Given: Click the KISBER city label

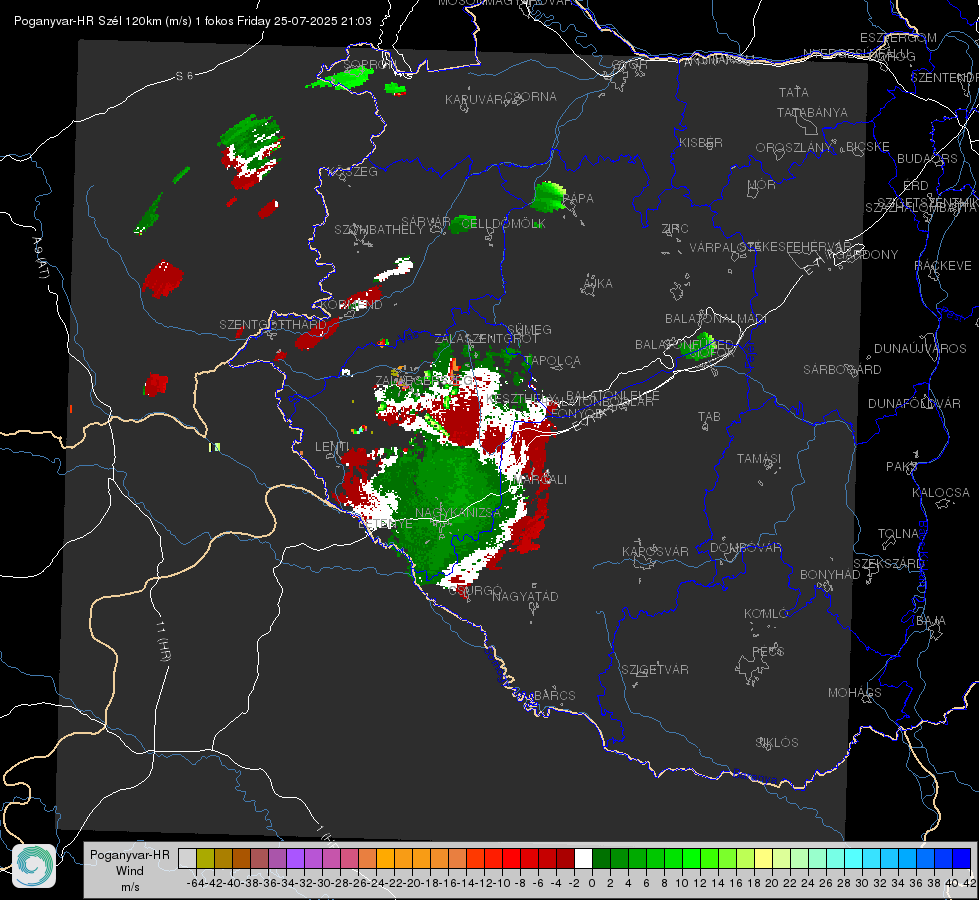Looking at the screenshot, I should click(701, 142).
